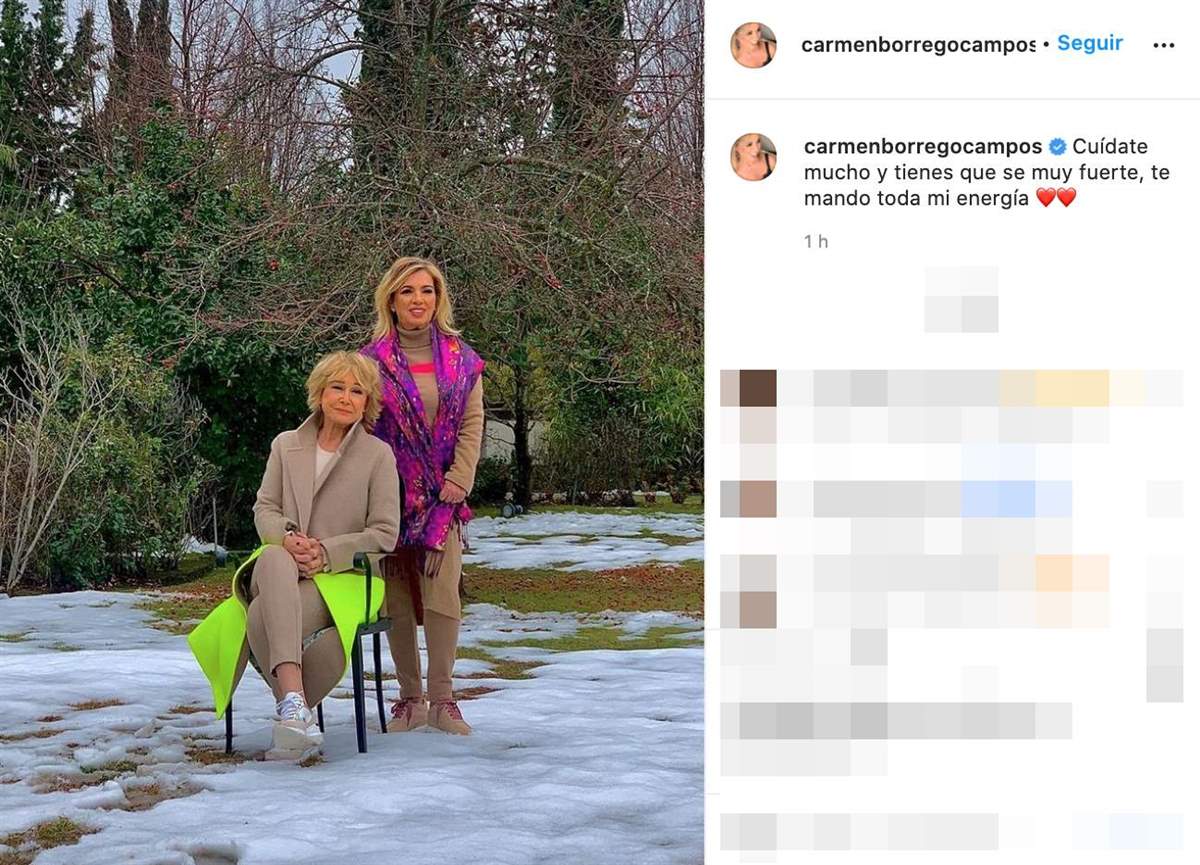Open carmenborregocampos profile from the header username
The width and height of the screenshot is (1200, 865).
pos(918,45)
